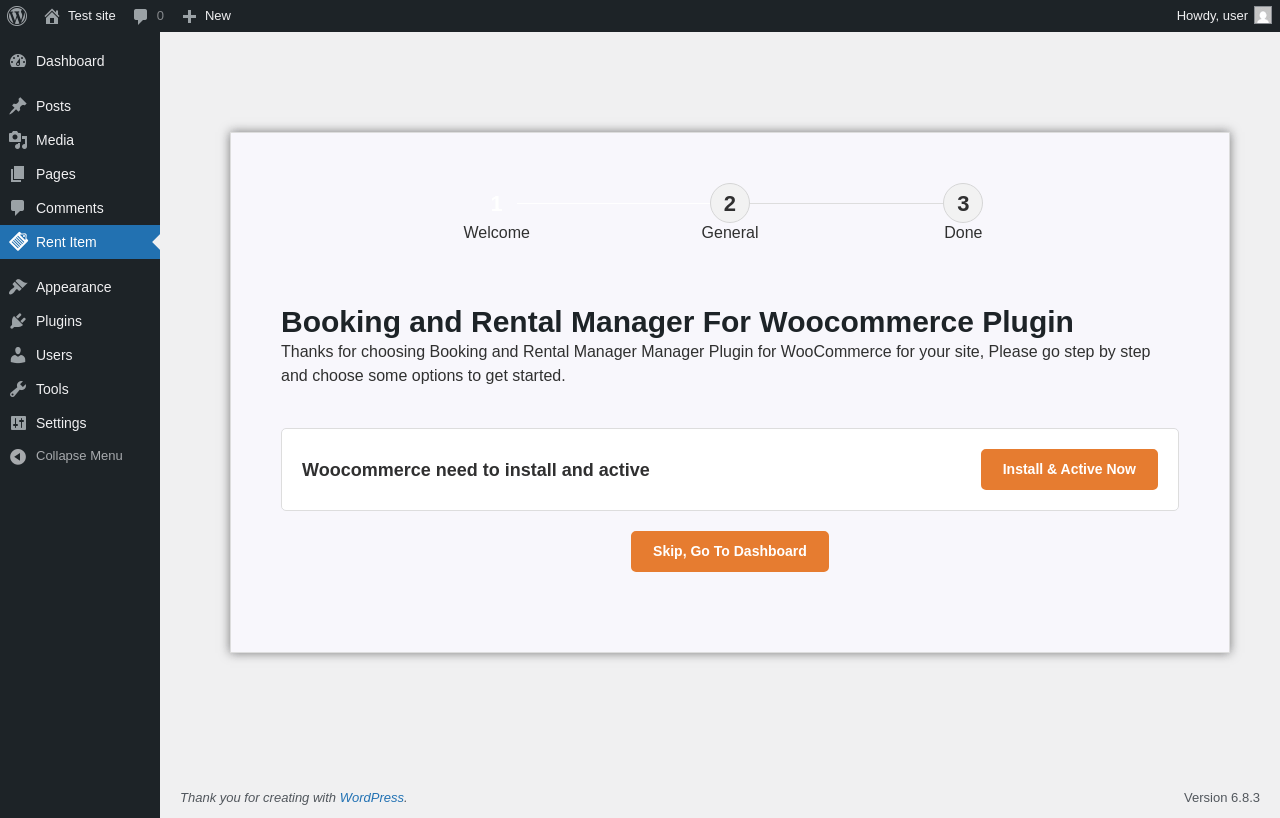1280x818 pixels.
Task: Click the plus New icon
Action: pyautogui.click(x=189, y=16)
